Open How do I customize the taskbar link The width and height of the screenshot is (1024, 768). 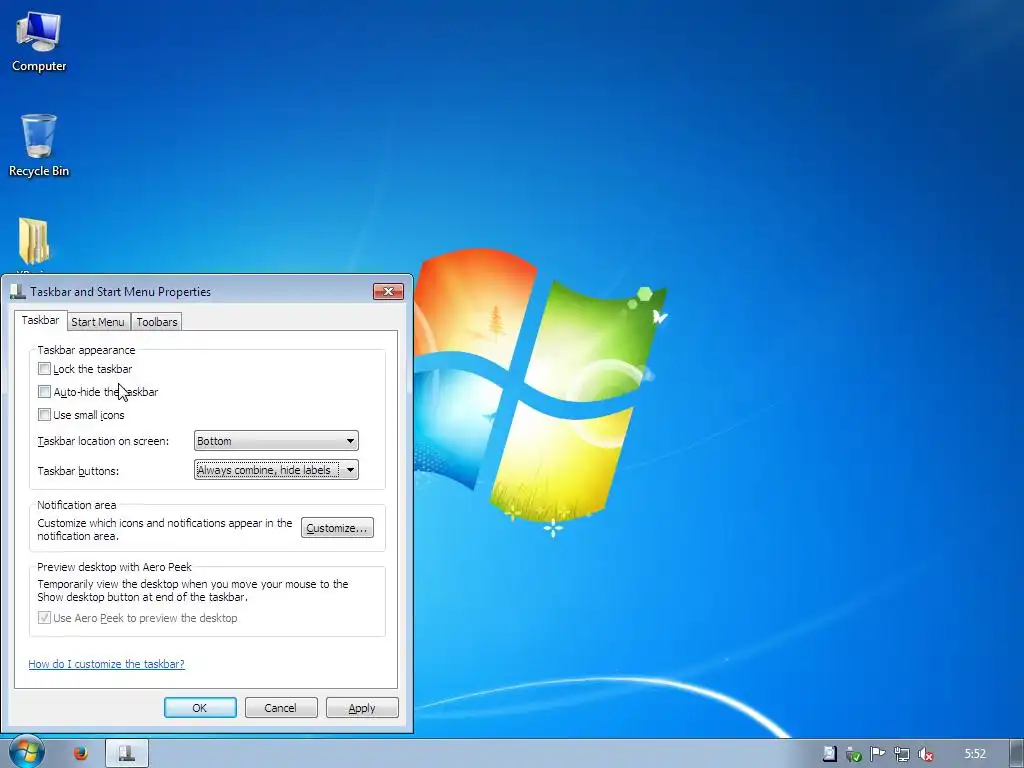(106, 664)
